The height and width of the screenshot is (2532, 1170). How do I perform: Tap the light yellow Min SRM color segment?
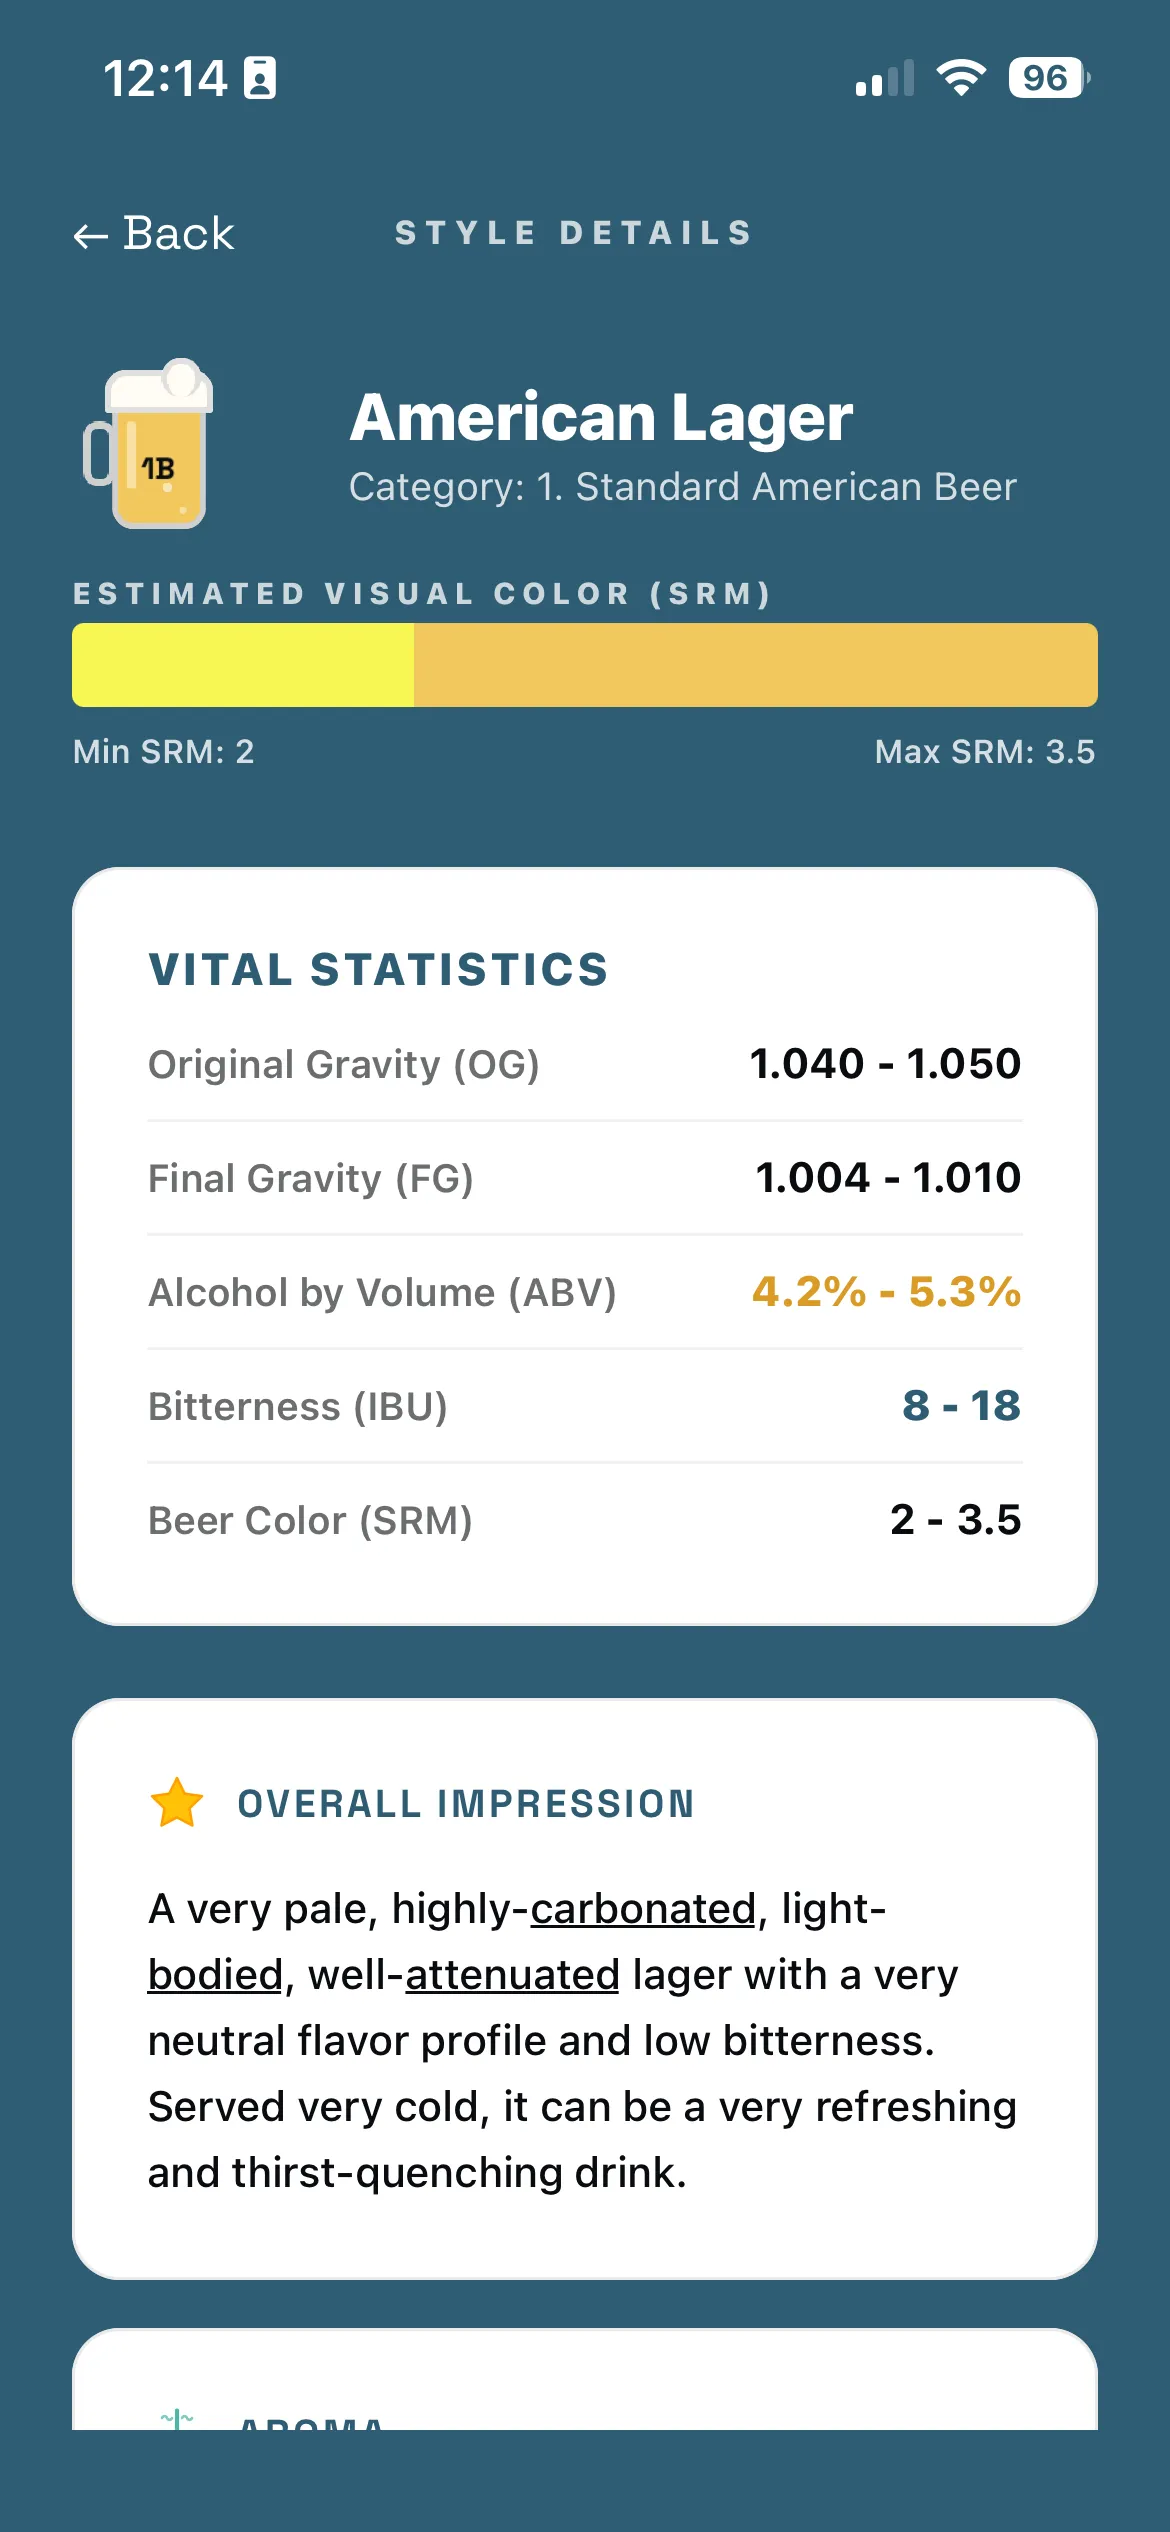(243, 665)
